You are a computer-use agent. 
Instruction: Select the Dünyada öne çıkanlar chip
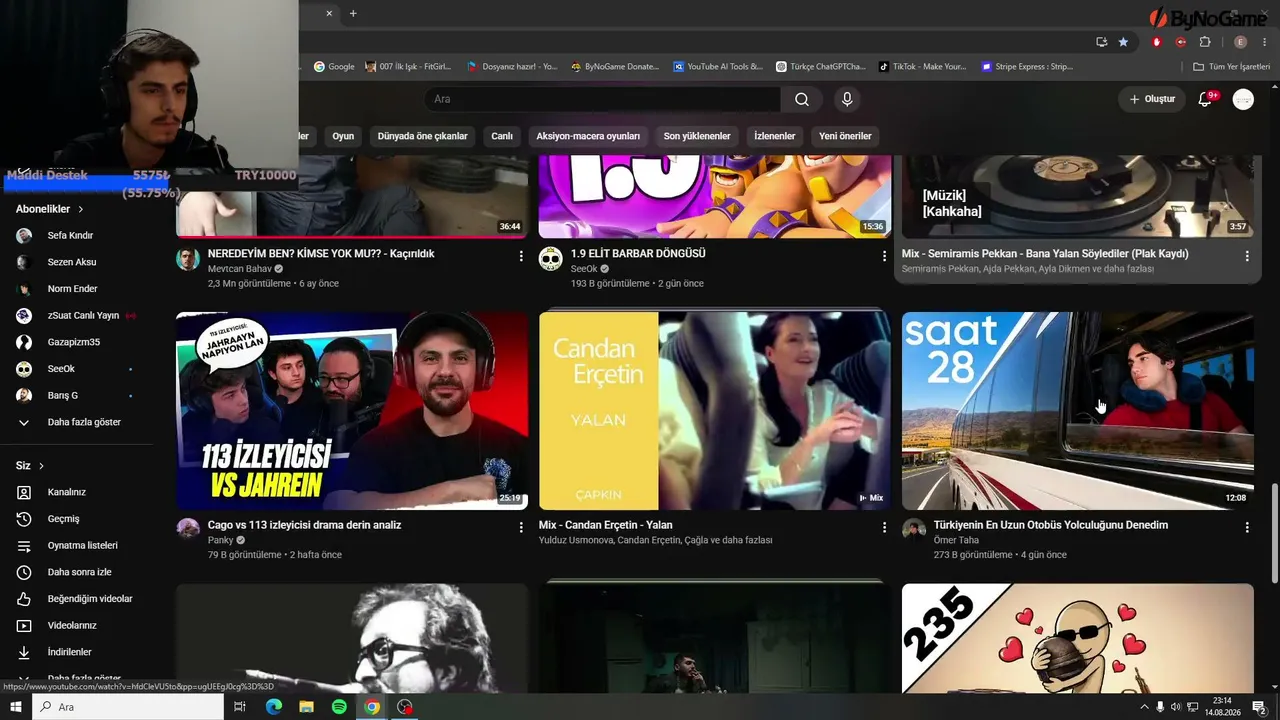pyautogui.click(x=423, y=136)
